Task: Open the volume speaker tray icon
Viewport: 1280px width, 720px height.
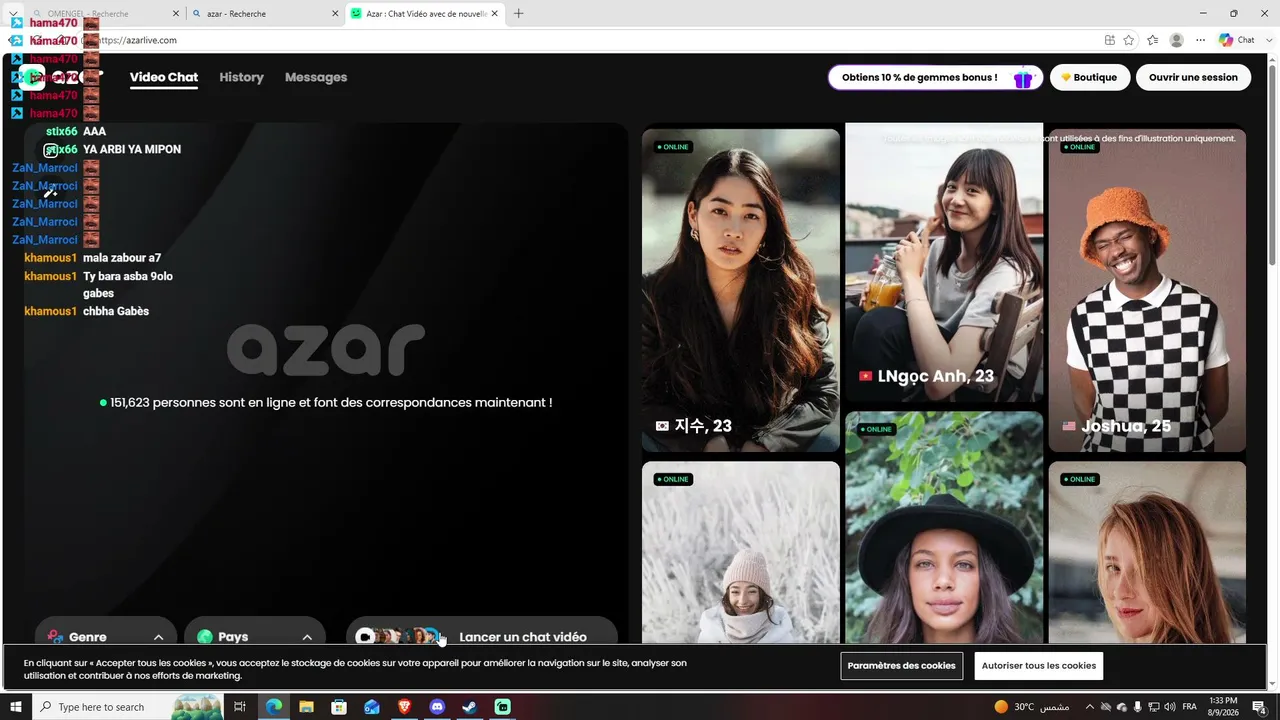Action: click(1170, 707)
